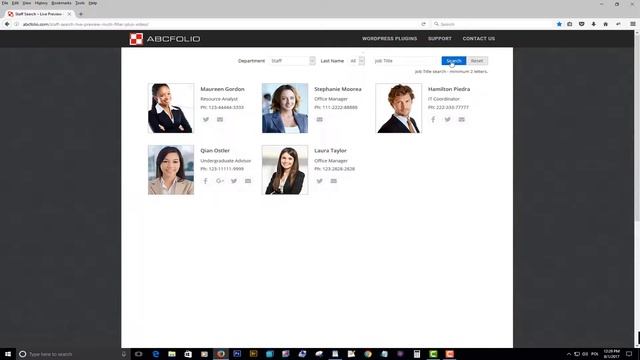This screenshot has height=360, width=640.
Task: Select the Staff Search - Live Preview tab
Action: tap(39, 14)
